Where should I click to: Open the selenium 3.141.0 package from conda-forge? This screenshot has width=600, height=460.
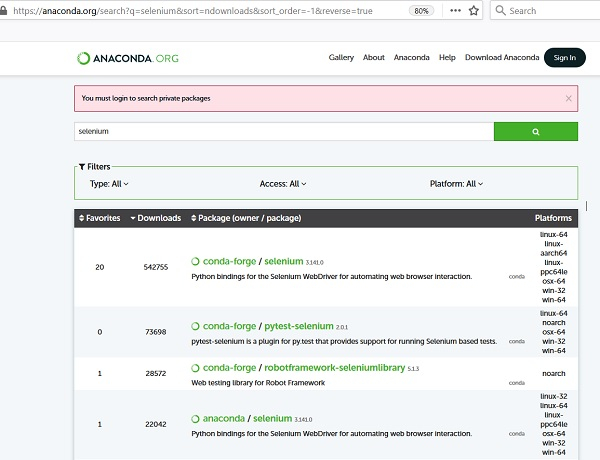point(284,261)
